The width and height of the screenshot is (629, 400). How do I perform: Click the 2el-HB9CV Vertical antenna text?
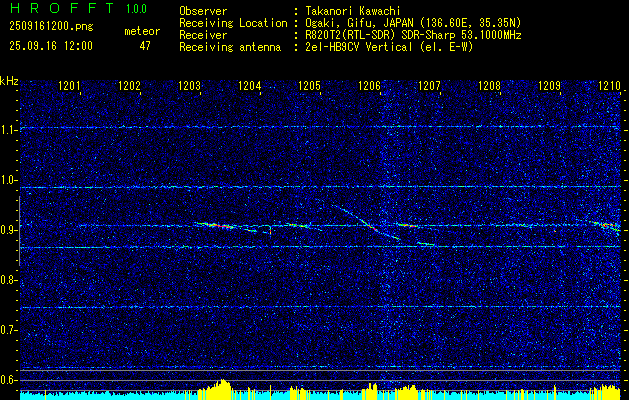pos(389,47)
